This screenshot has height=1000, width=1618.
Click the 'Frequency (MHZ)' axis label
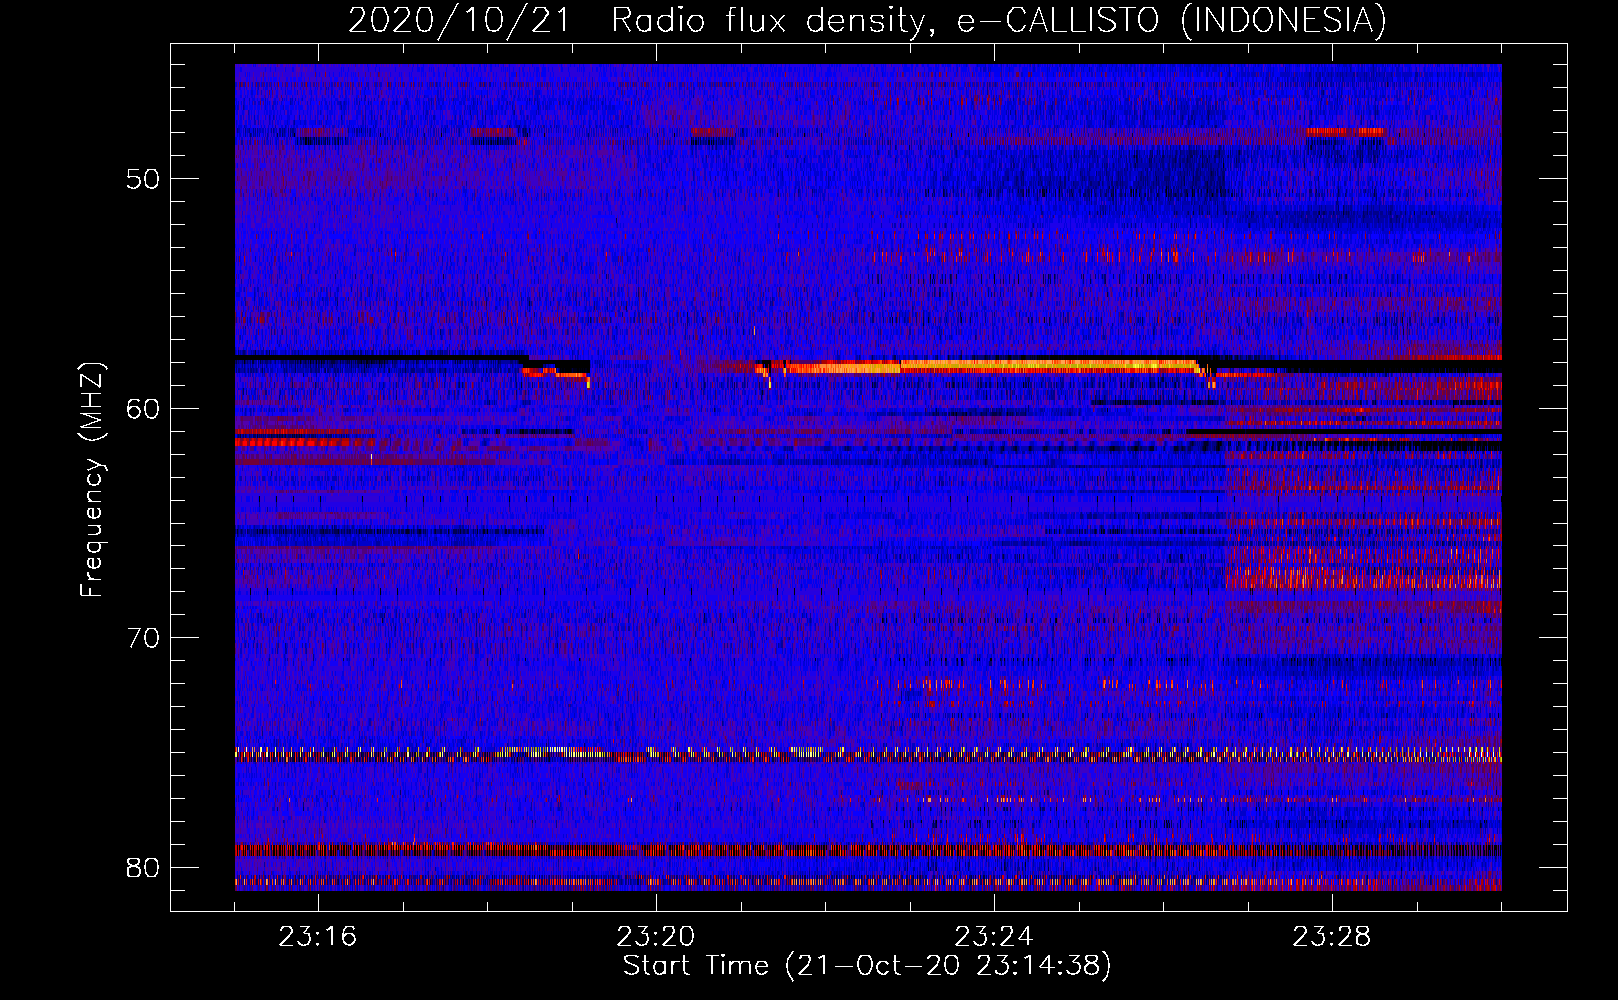[91, 480]
